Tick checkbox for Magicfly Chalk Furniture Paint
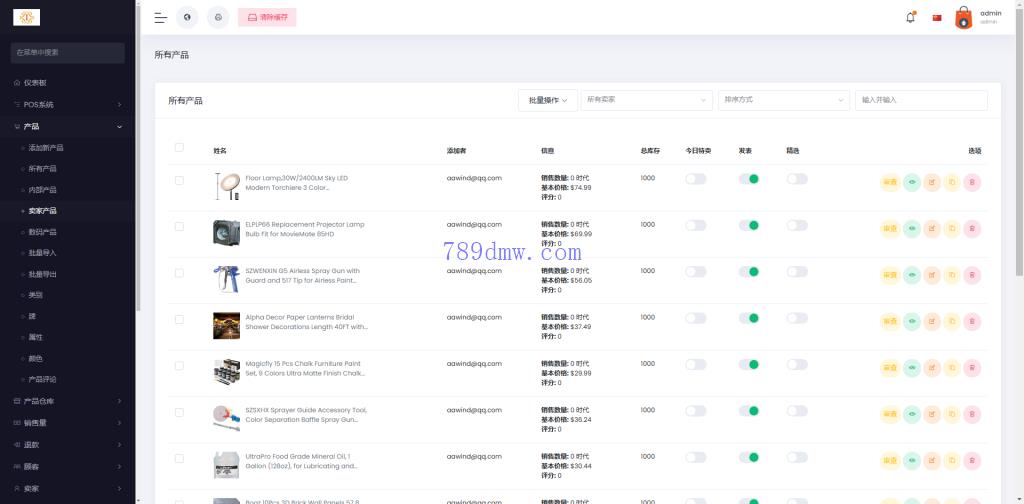Viewport: 1024px width, 504px height. point(179,366)
